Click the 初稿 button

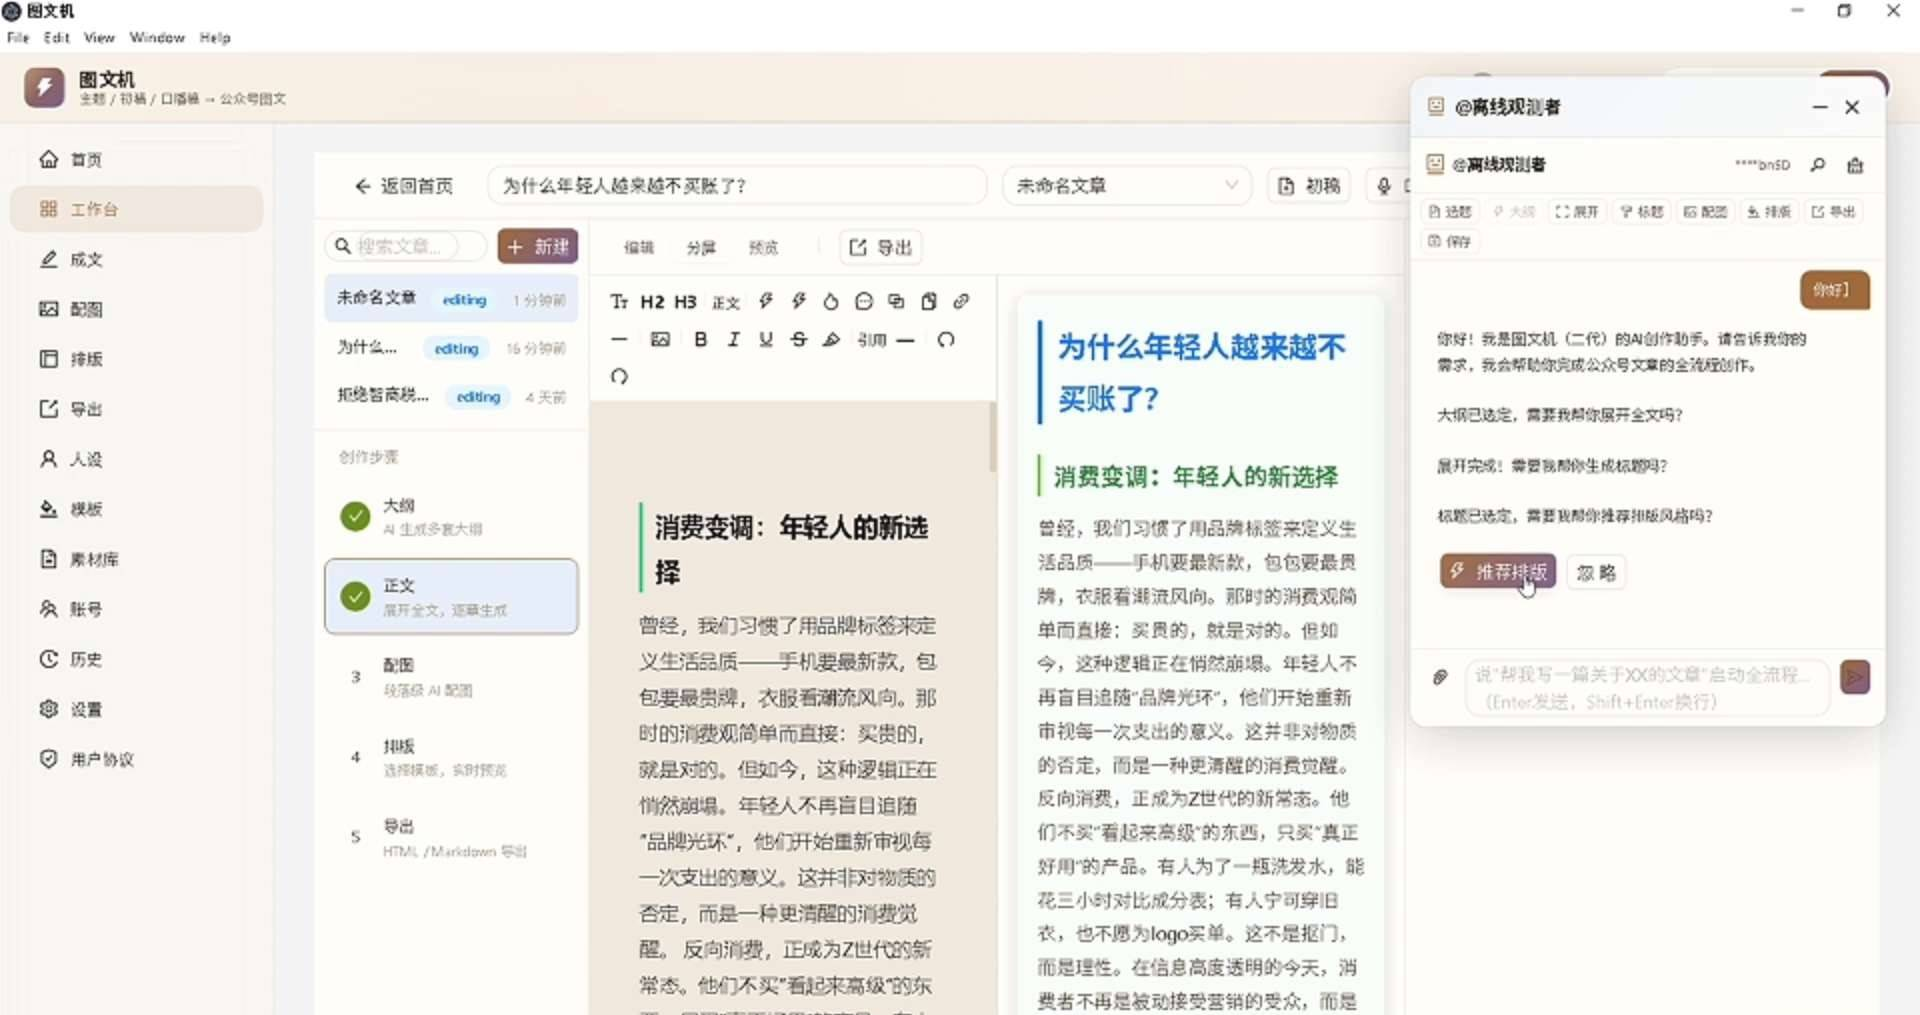coord(1310,186)
